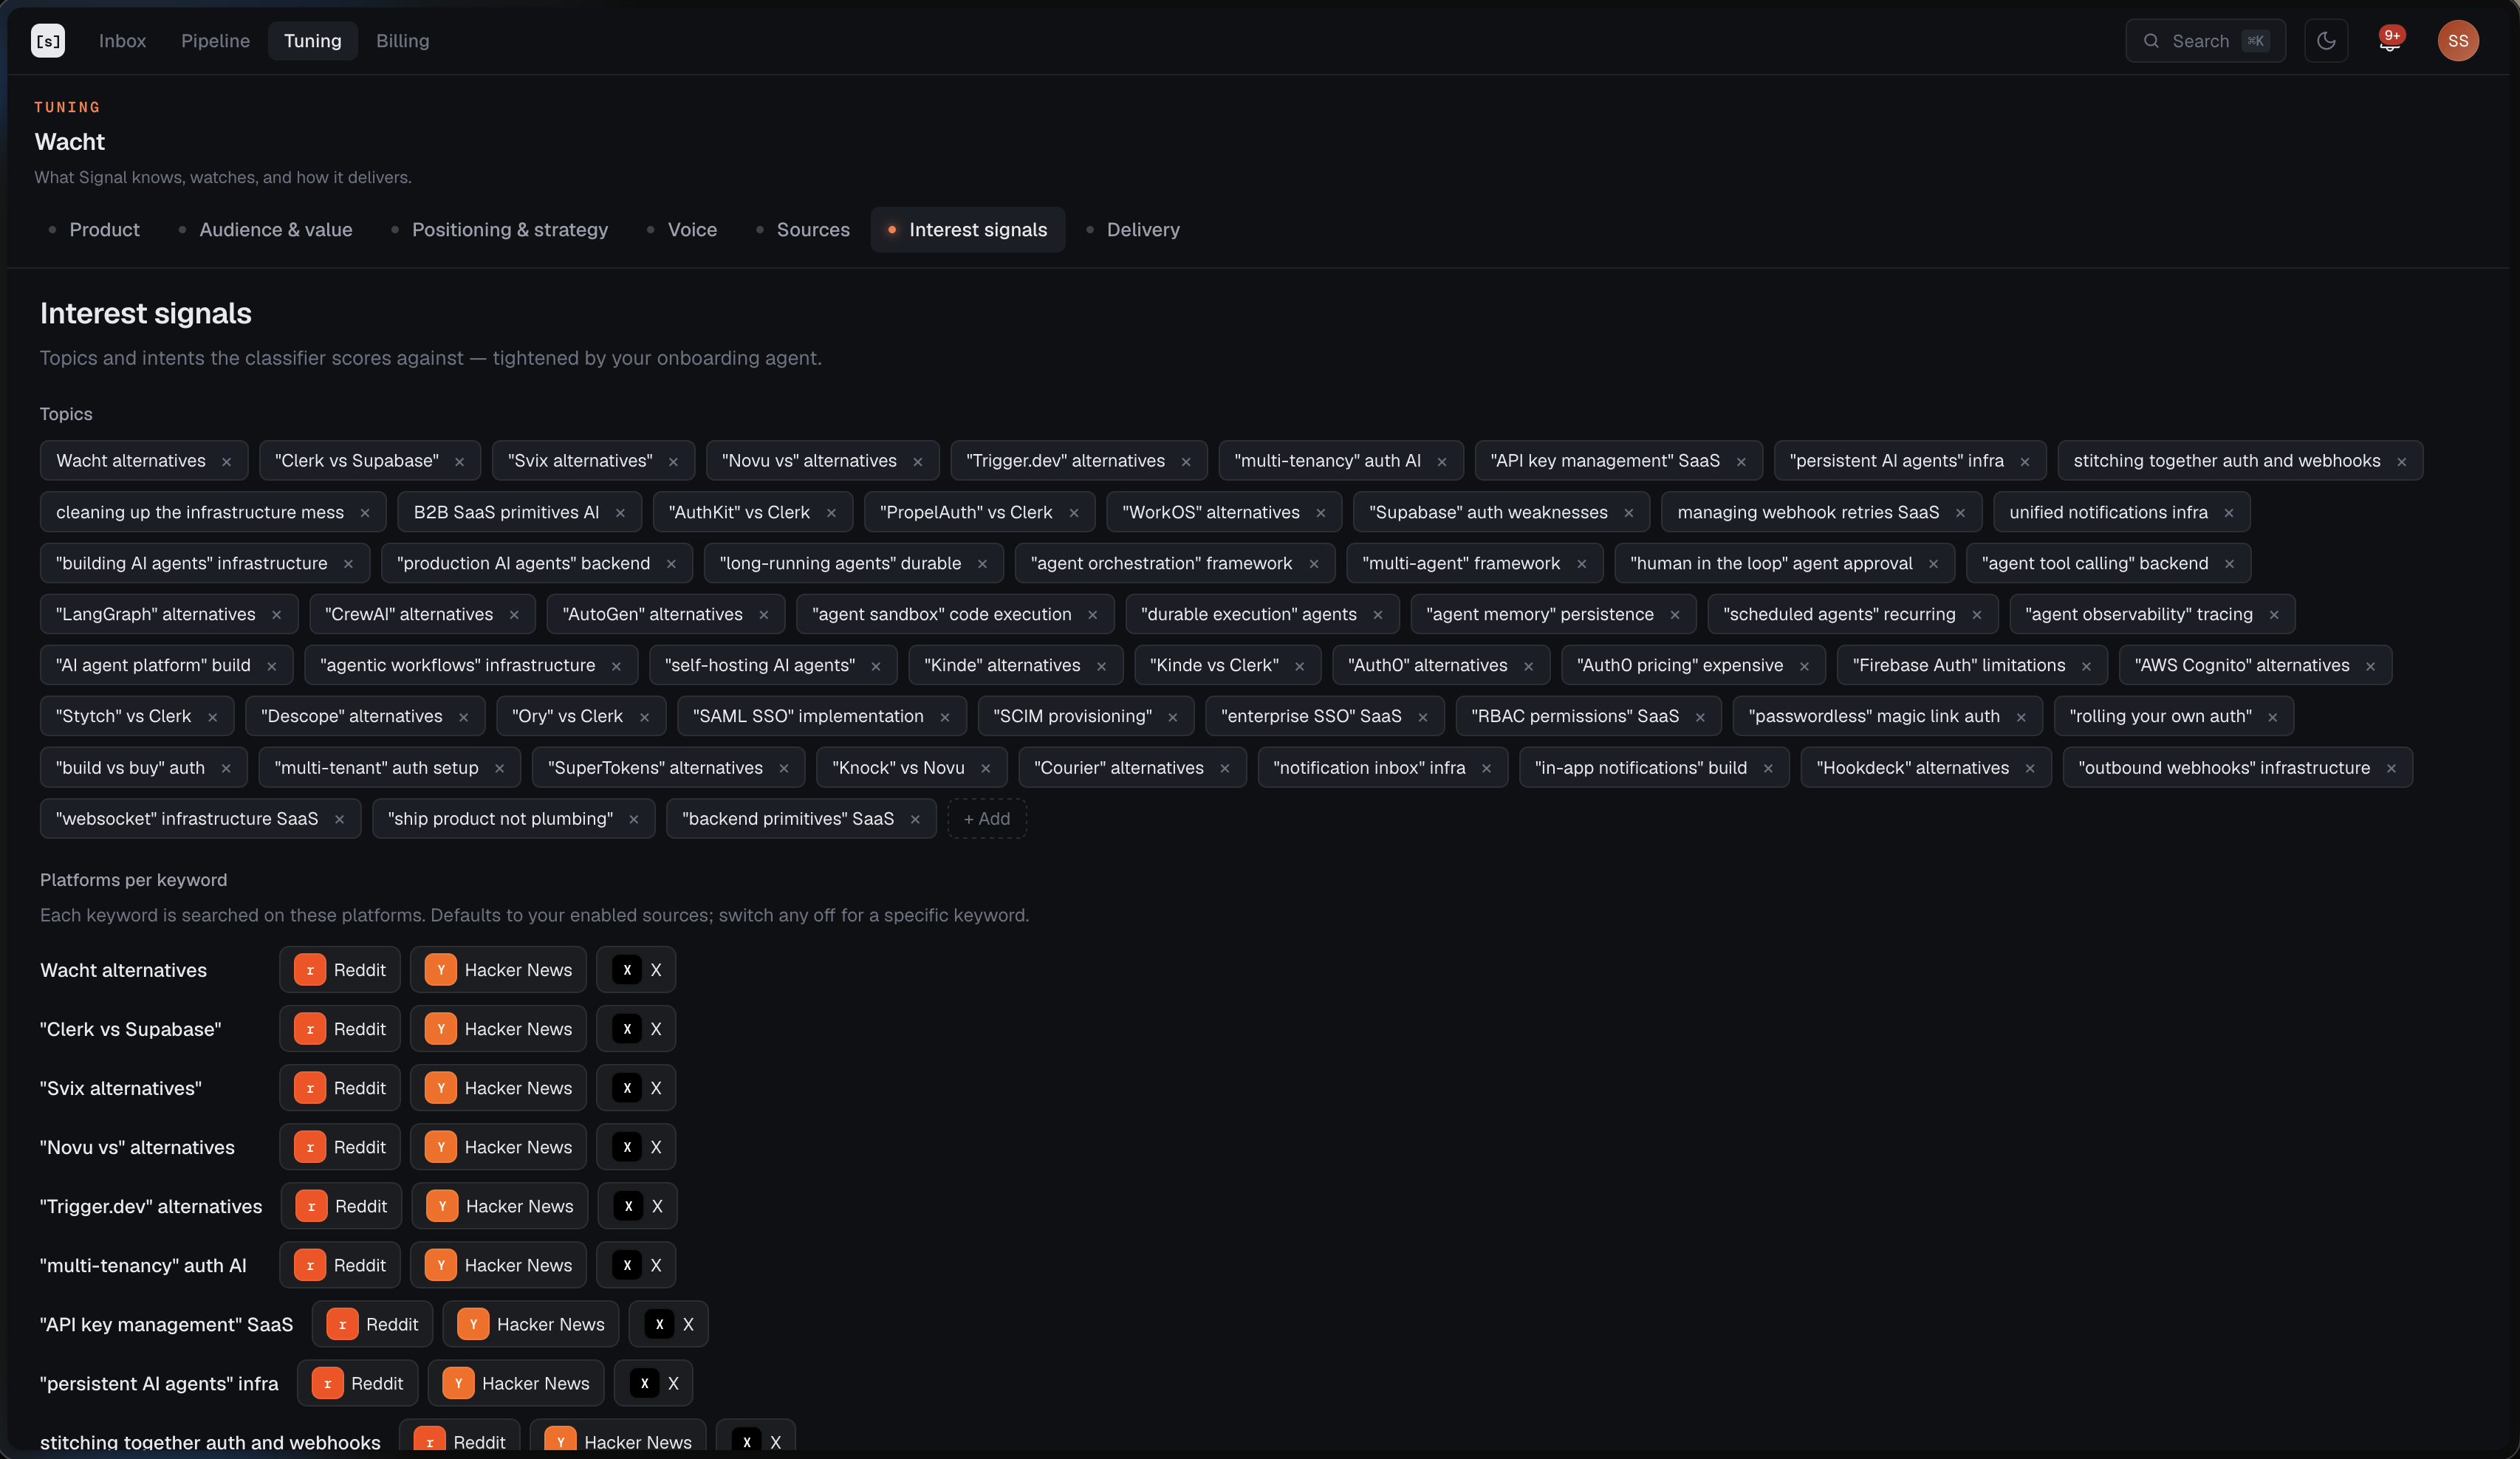Remove "AWS Cognito" alternatives chip
Image resolution: width=2520 pixels, height=1459 pixels.
pyautogui.click(x=2370, y=666)
